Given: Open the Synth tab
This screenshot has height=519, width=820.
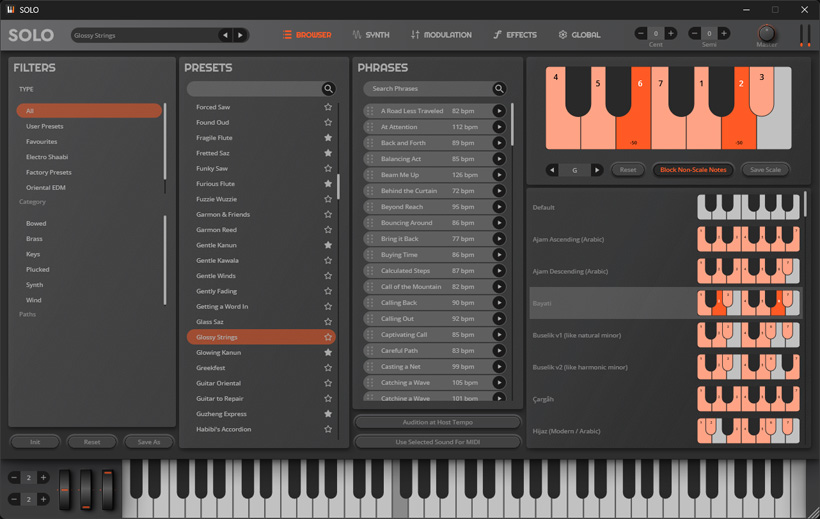Looking at the screenshot, I should 371,35.
